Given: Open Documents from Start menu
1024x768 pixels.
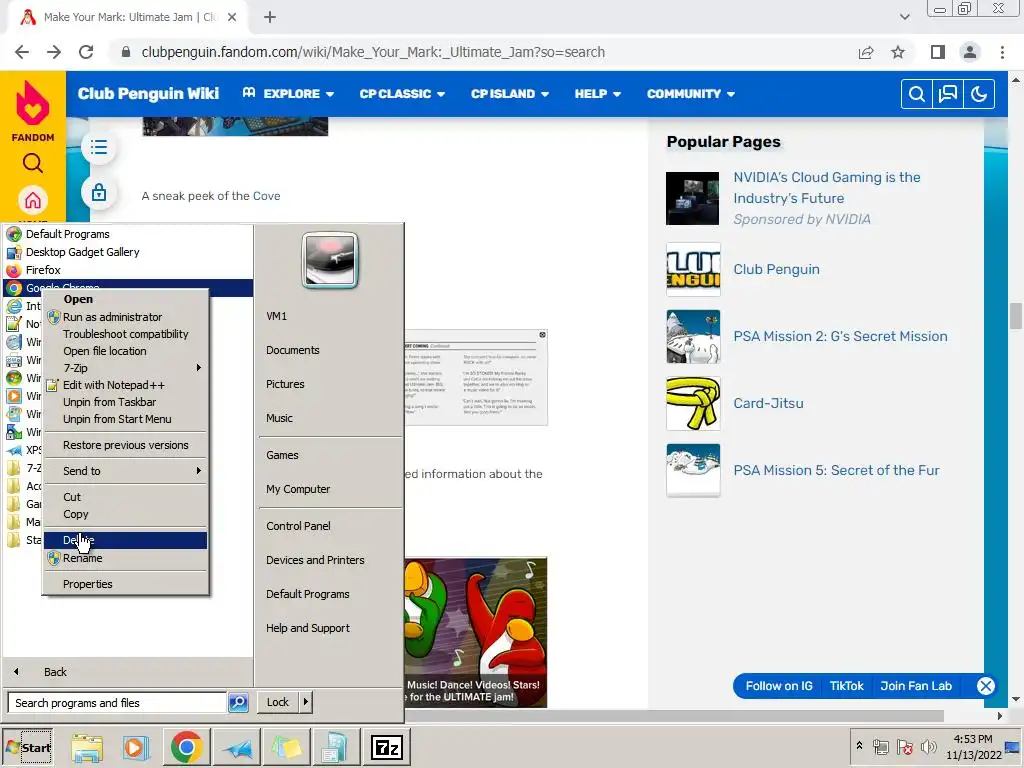Looking at the screenshot, I should pos(293,350).
